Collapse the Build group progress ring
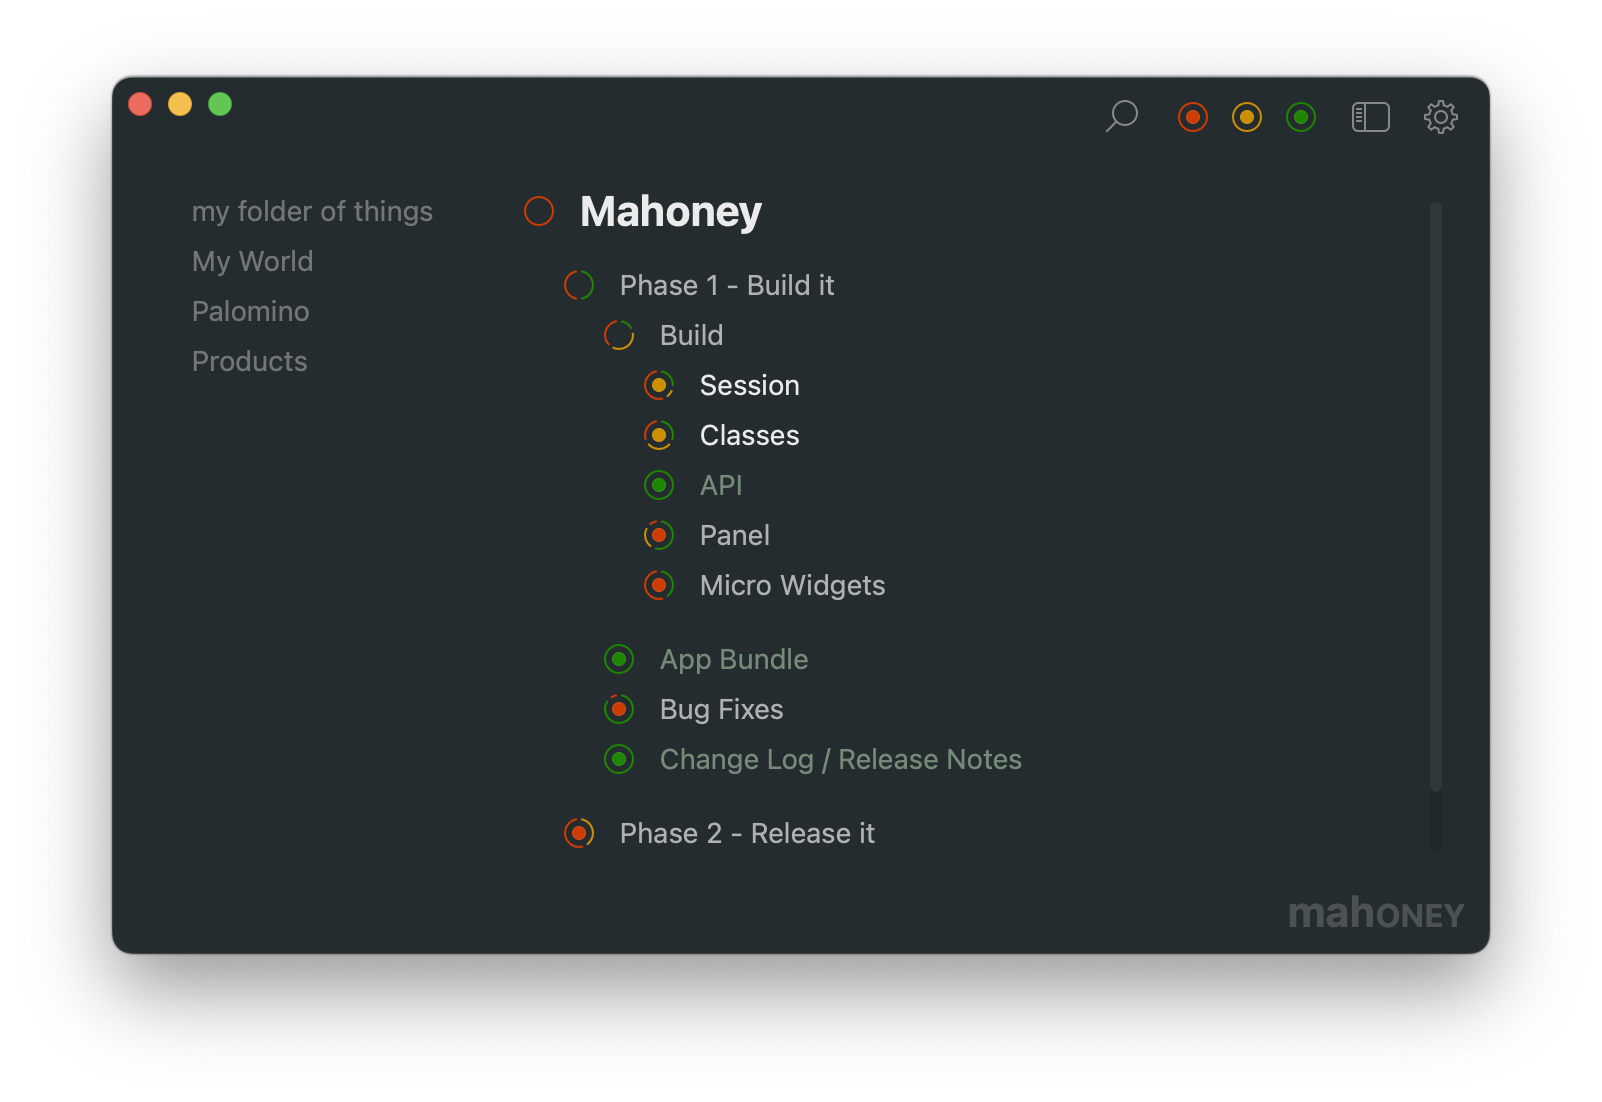This screenshot has width=1602, height=1102. 619,335
